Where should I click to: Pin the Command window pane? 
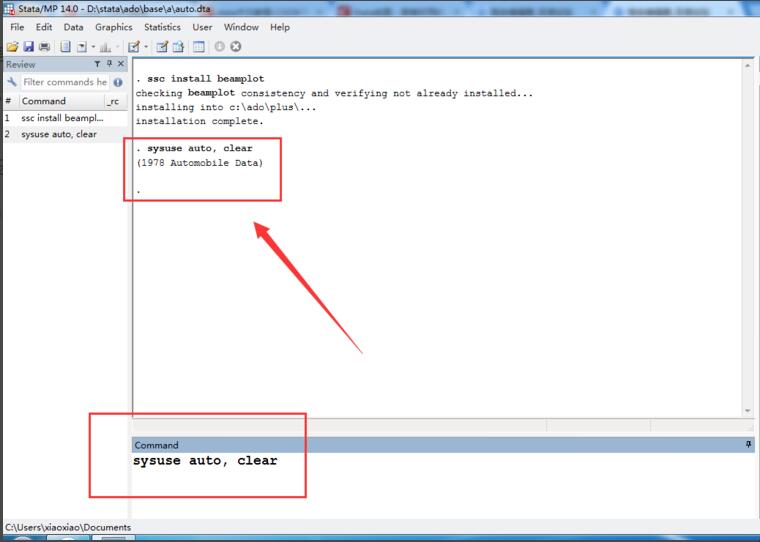[x=748, y=445]
